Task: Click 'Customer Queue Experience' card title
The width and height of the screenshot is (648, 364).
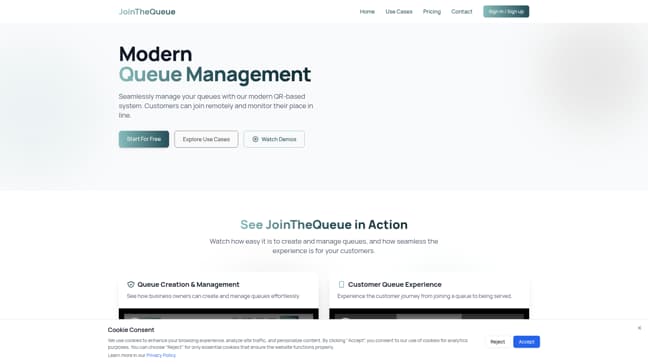Action: pyautogui.click(x=395, y=284)
